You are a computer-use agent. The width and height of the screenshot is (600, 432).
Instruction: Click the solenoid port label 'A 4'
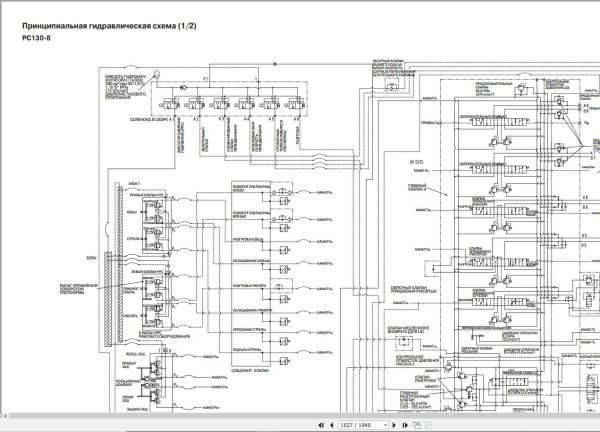246,119
